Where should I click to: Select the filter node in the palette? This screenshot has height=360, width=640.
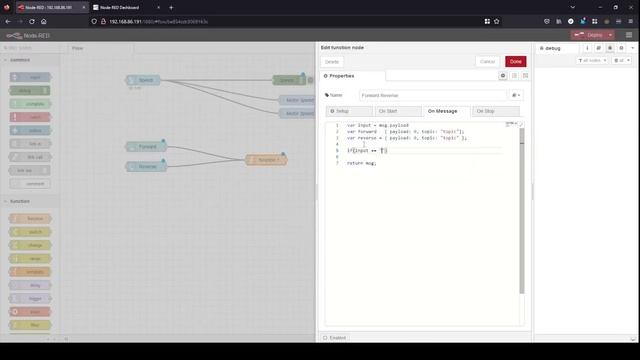click(x=30, y=325)
